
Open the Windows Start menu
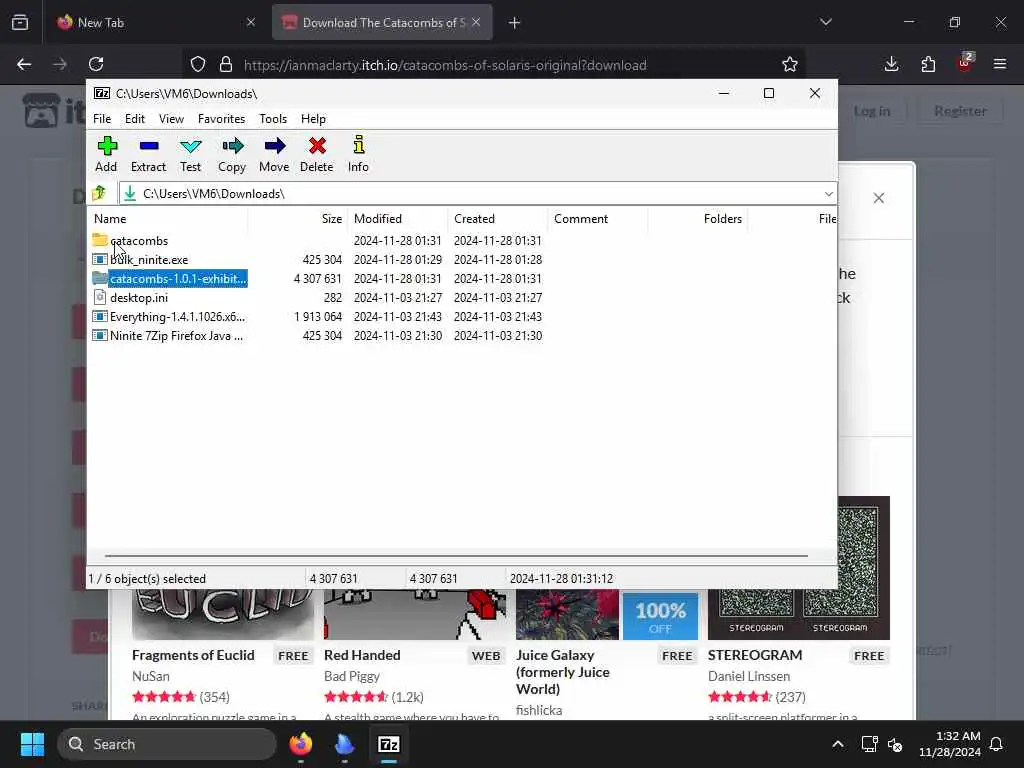32,744
